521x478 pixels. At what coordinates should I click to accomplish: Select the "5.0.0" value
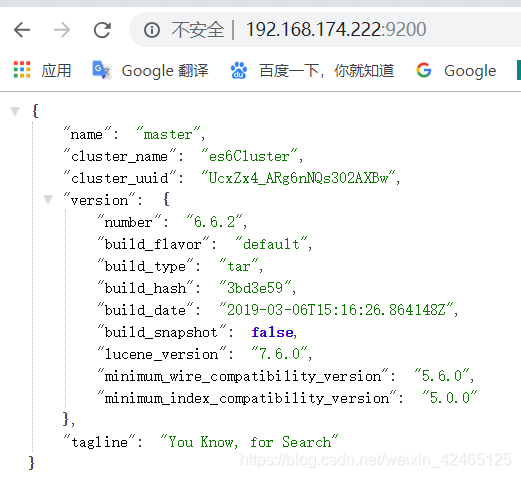(x=450, y=398)
